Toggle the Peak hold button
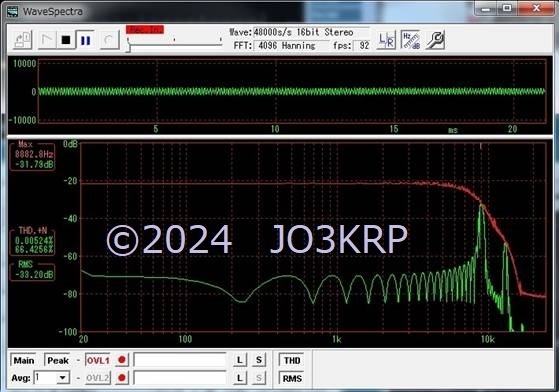This screenshot has height=392, width=559. coord(58,360)
